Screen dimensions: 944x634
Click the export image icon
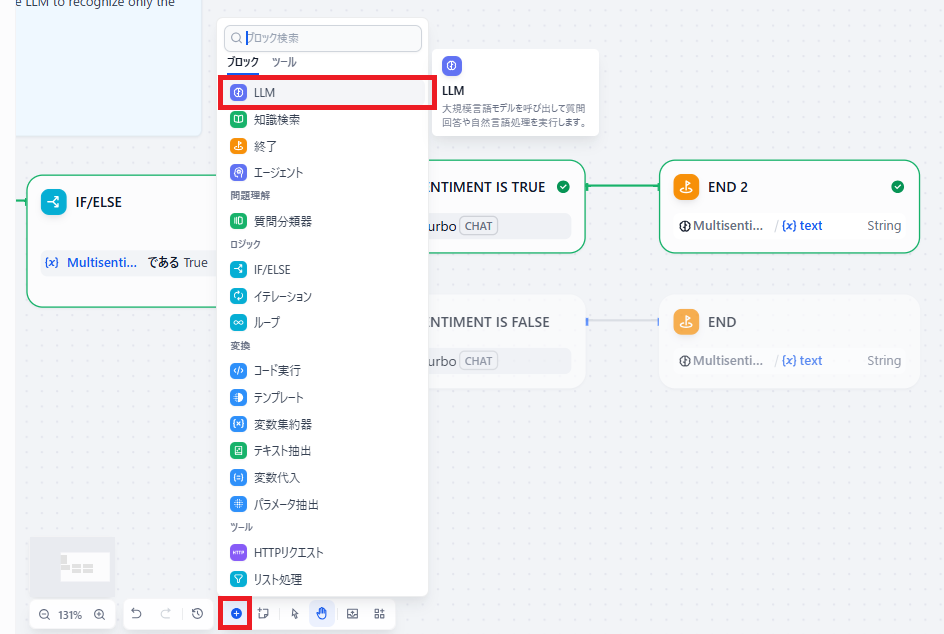353,614
